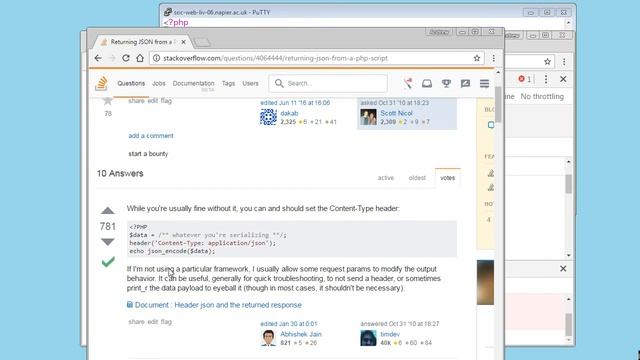
Task: Open Stack Overflow inbox icon
Action: pyautogui.click(x=427, y=83)
